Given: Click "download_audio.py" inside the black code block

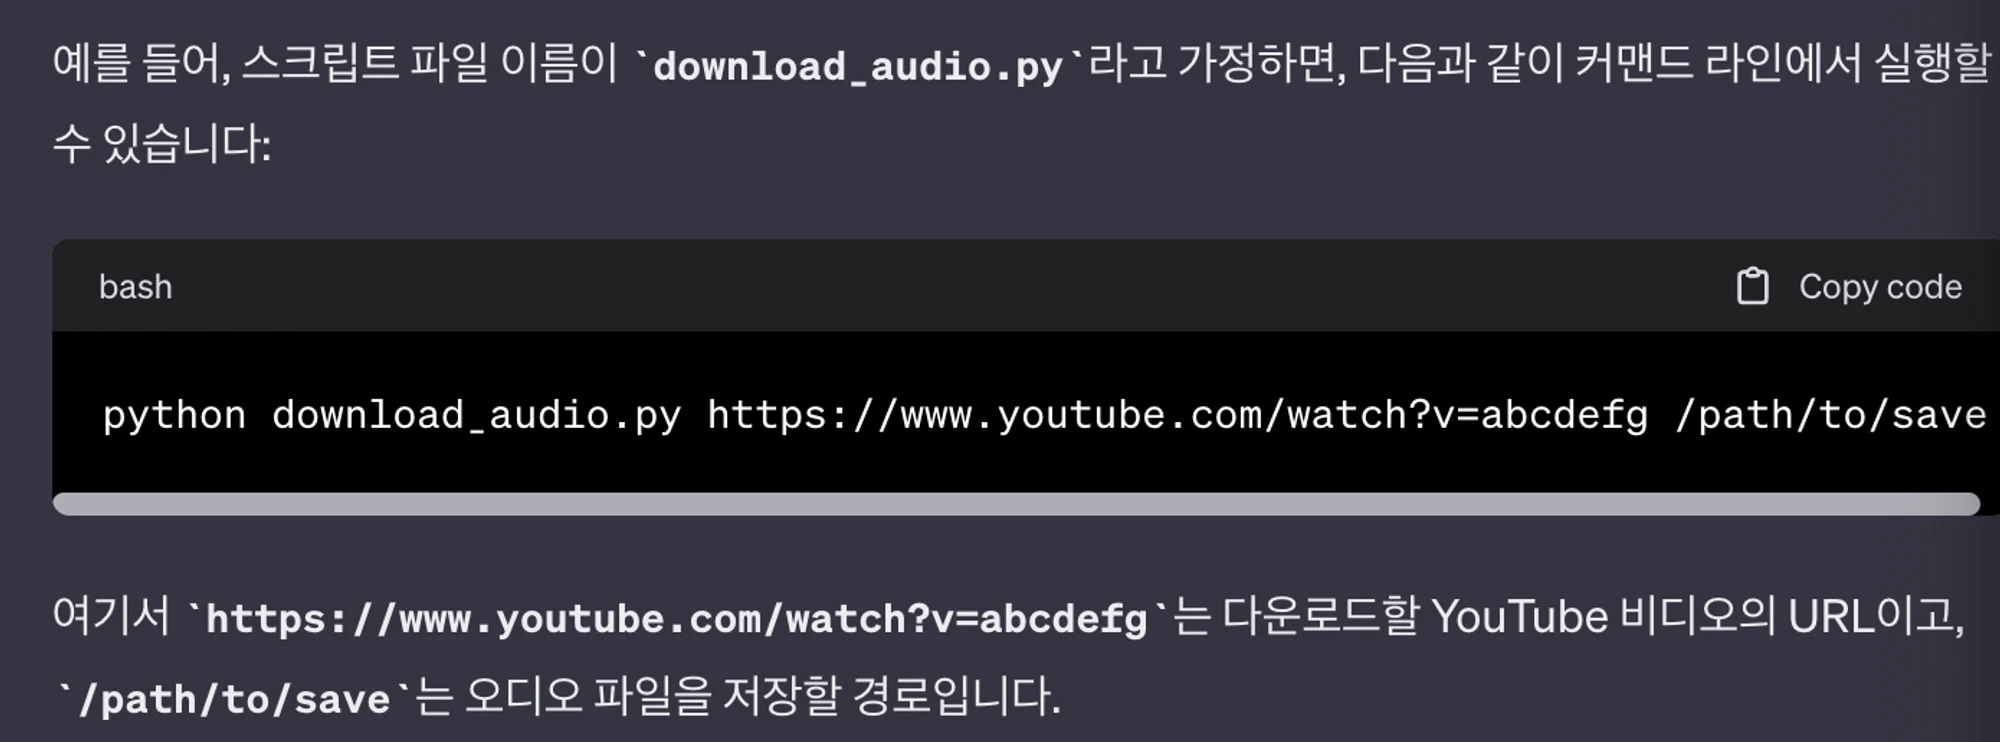Looking at the screenshot, I should [x=476, y=416].
